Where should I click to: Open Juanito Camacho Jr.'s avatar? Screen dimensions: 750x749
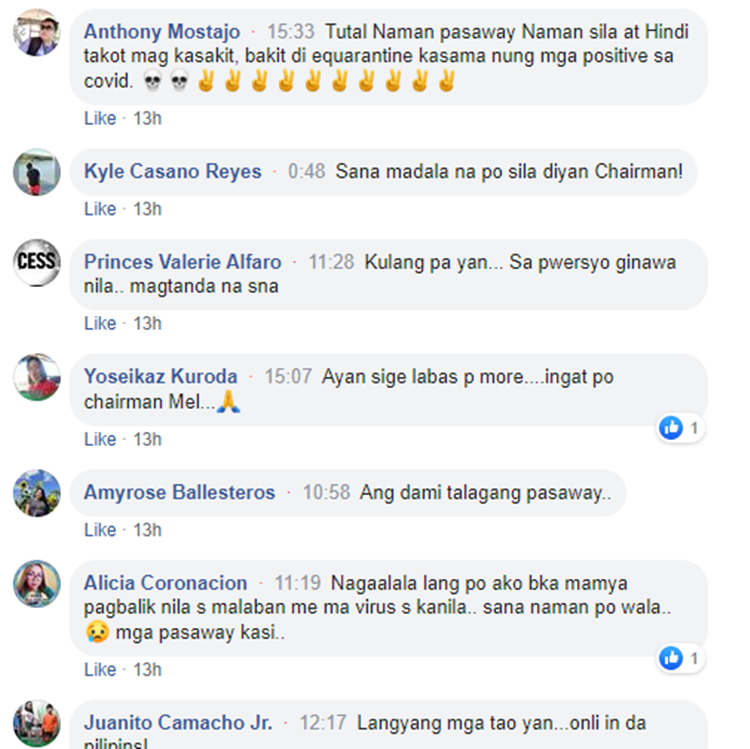click(37, 723)
